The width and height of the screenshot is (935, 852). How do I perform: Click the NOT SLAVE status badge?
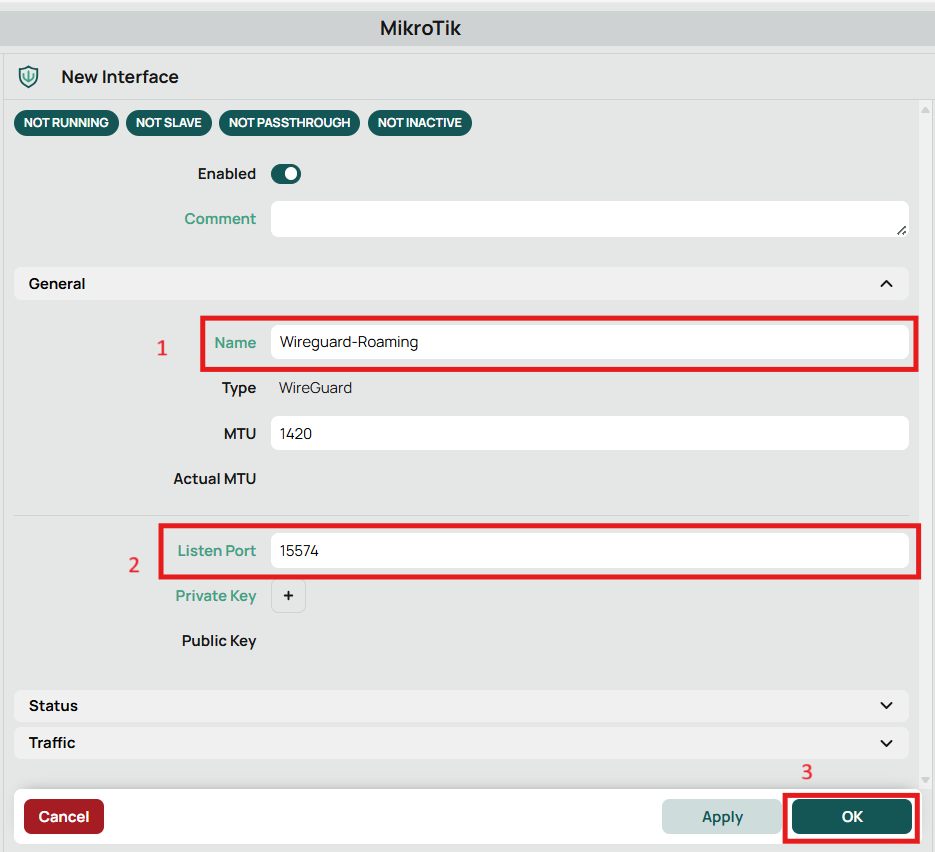click(x=169, y=123)
